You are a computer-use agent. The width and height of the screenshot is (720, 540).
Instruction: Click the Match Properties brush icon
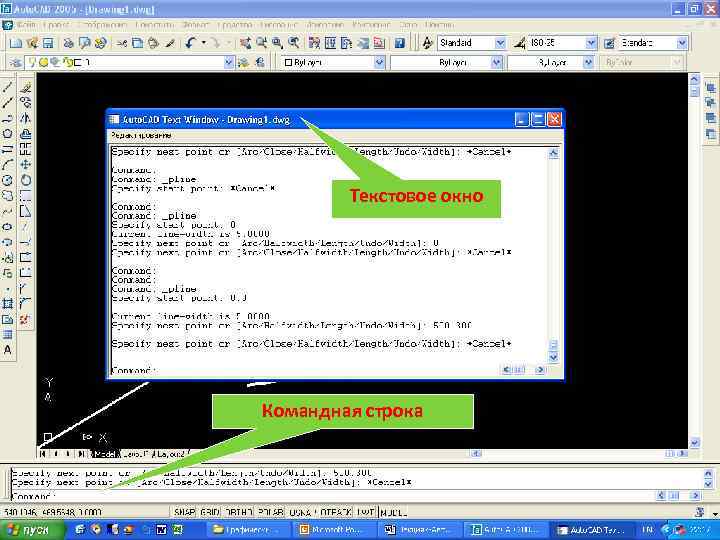[x=170, y=43]
